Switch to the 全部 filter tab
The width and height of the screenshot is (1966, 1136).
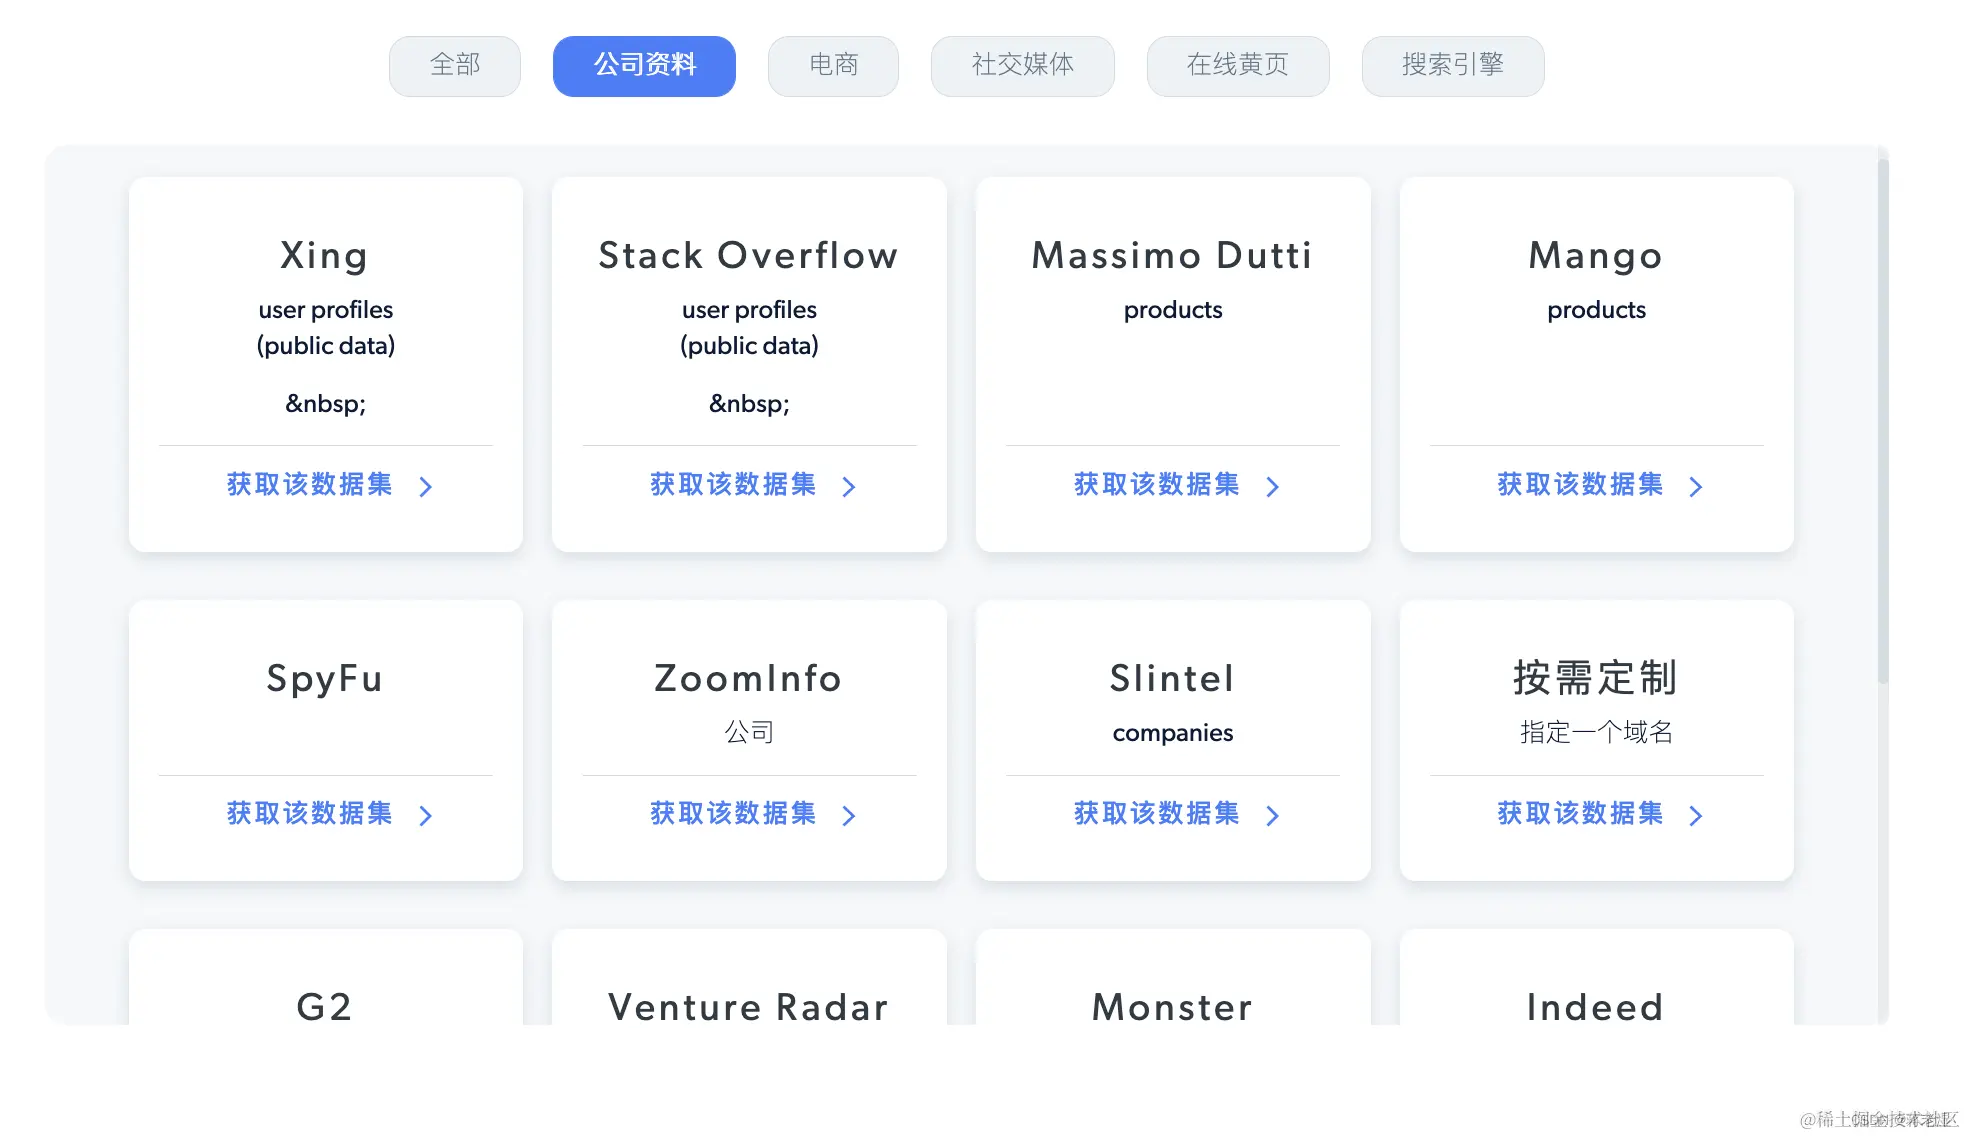(x=455, y=66)
